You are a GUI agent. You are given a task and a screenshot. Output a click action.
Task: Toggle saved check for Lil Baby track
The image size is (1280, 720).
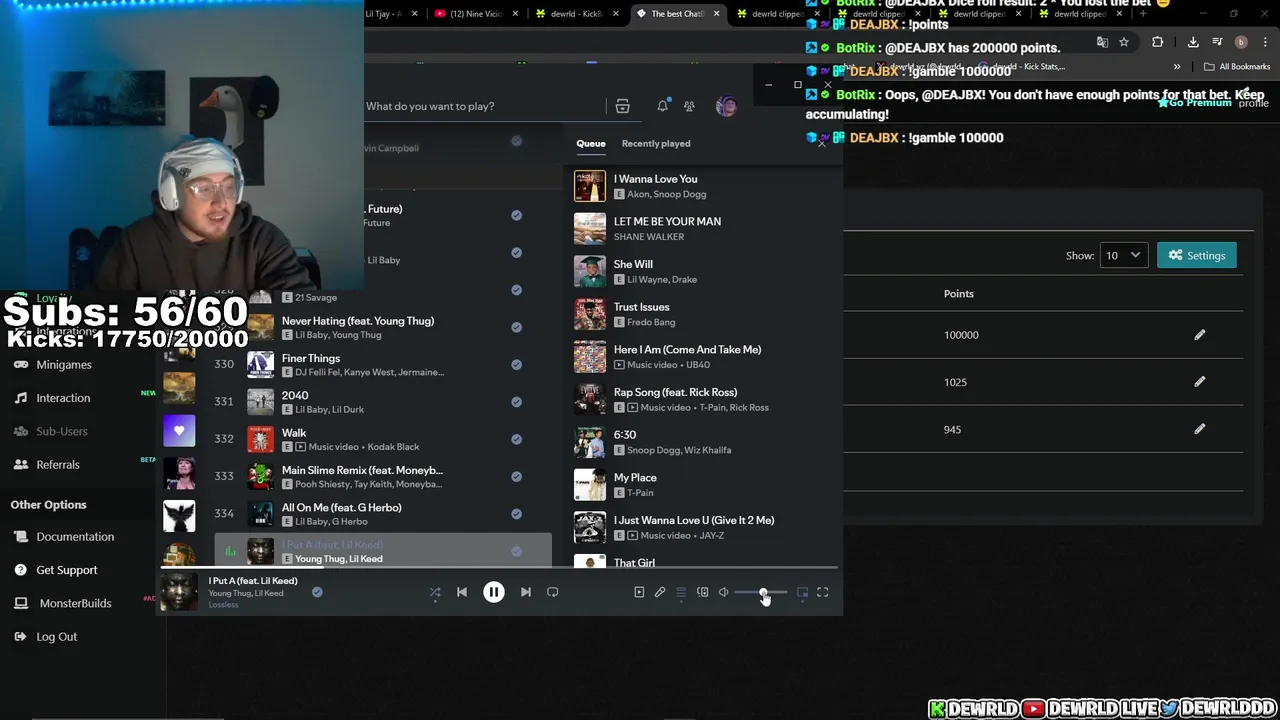516,252
